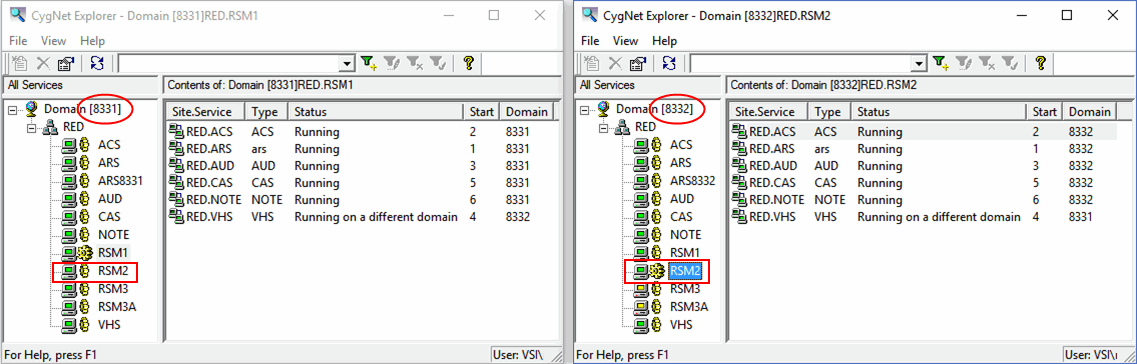Open filter combo box dropdown in RSM2 window

point(920,64)
